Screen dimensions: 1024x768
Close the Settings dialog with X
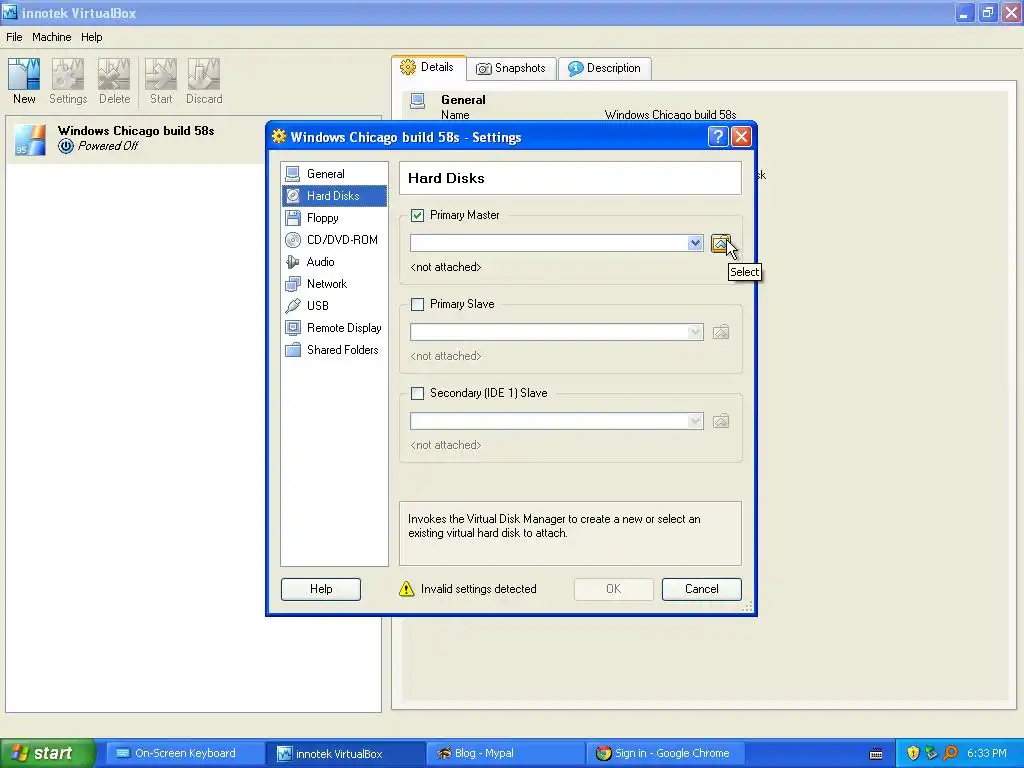741,136
